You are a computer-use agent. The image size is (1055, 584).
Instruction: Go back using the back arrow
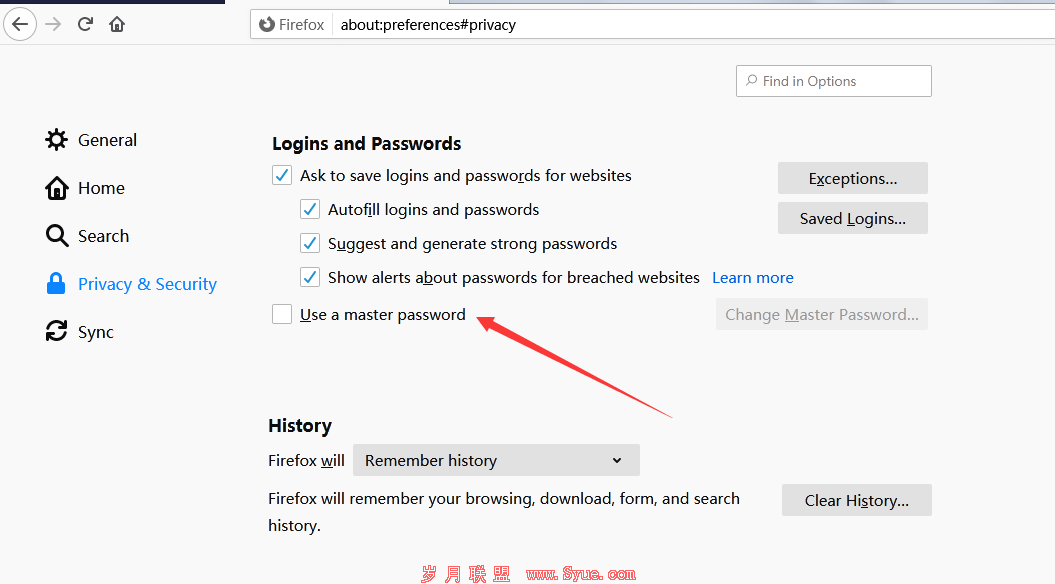(20, 25)
